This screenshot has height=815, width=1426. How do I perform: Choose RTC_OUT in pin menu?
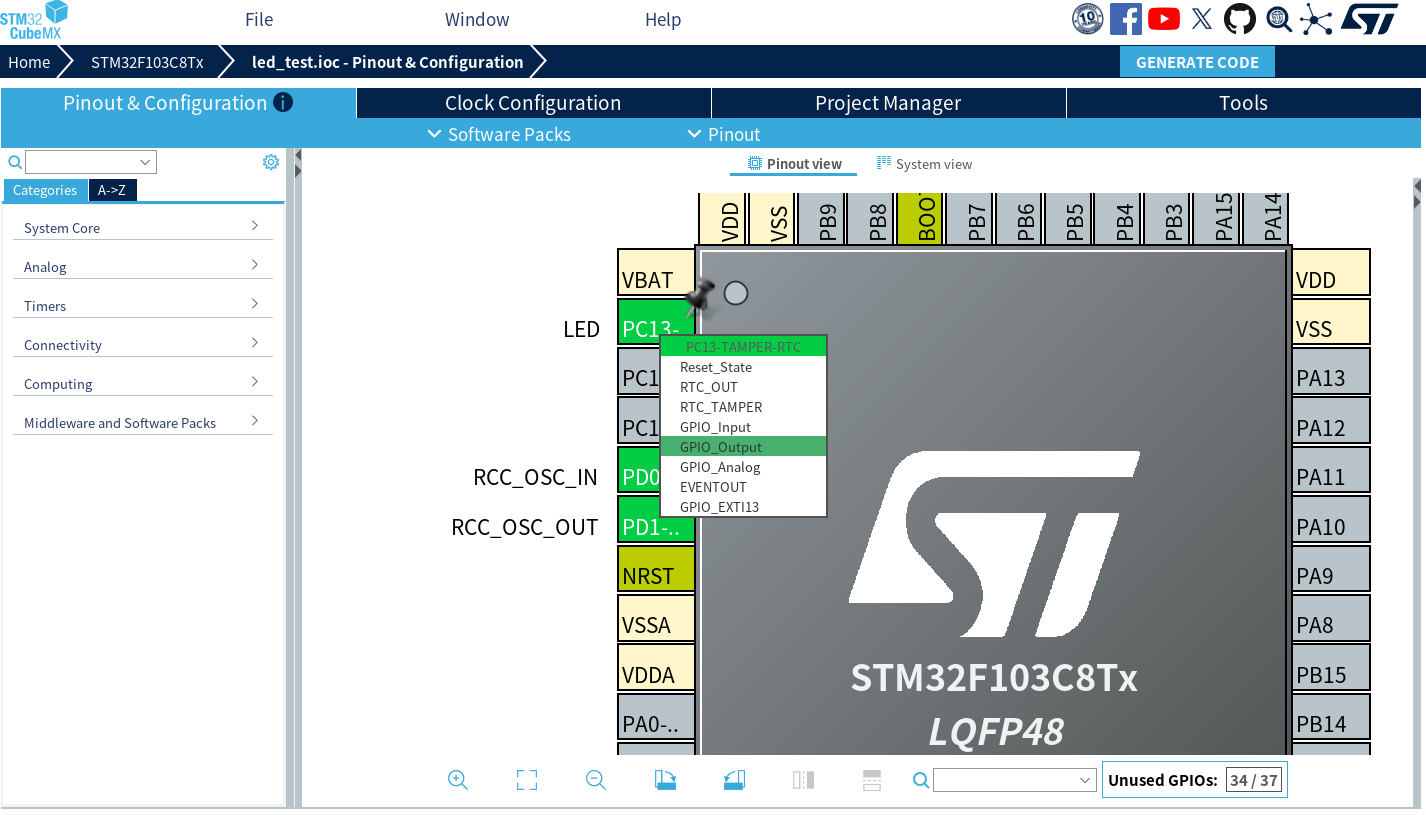tap(744, 387)
